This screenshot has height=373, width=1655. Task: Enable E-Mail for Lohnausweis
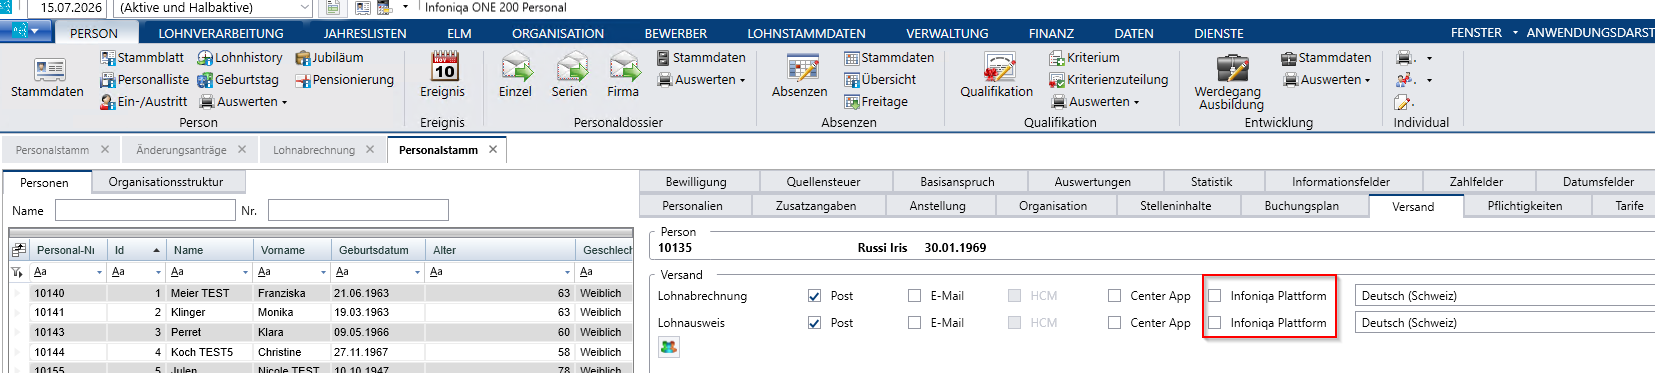914,323
